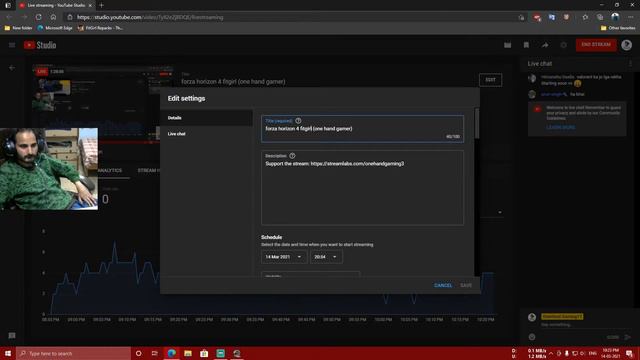
Task: Click the Description help question-mark icon
Action: click(292, 156)
